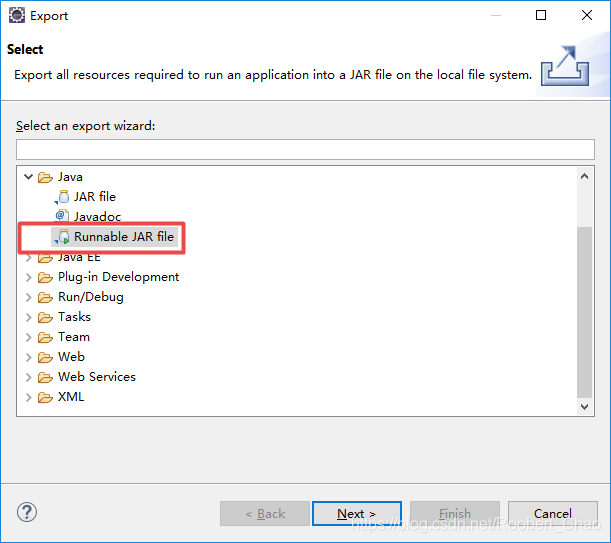Screen dimensions: 611x543
Task: Click the Runnable JAR file icon
Action: pyautogui.click(x=62, y=237)
